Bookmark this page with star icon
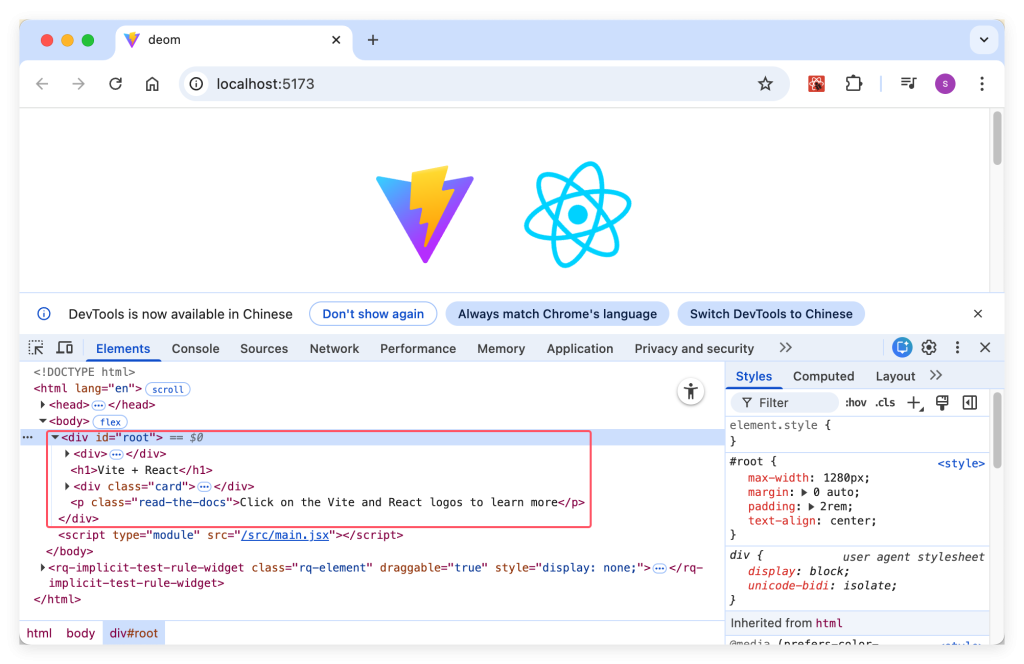This screenshot has width=1024, height=664. click(765, 84)
